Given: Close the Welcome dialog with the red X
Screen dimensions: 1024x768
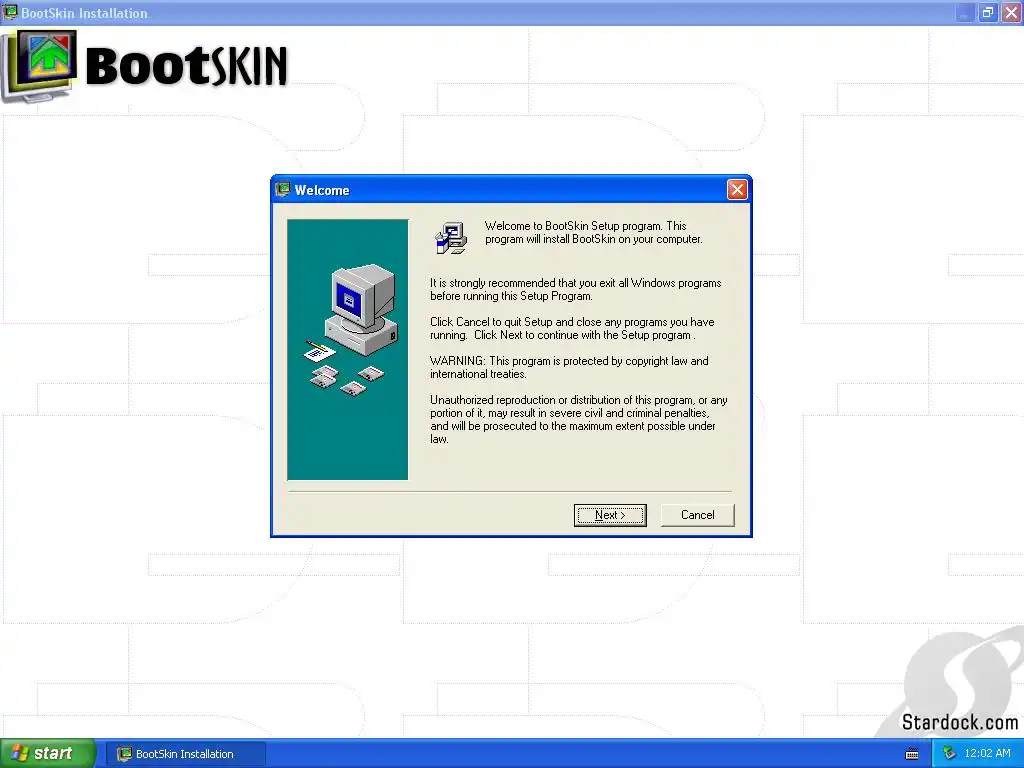Looking at the screenshot, I should [737, 189].
